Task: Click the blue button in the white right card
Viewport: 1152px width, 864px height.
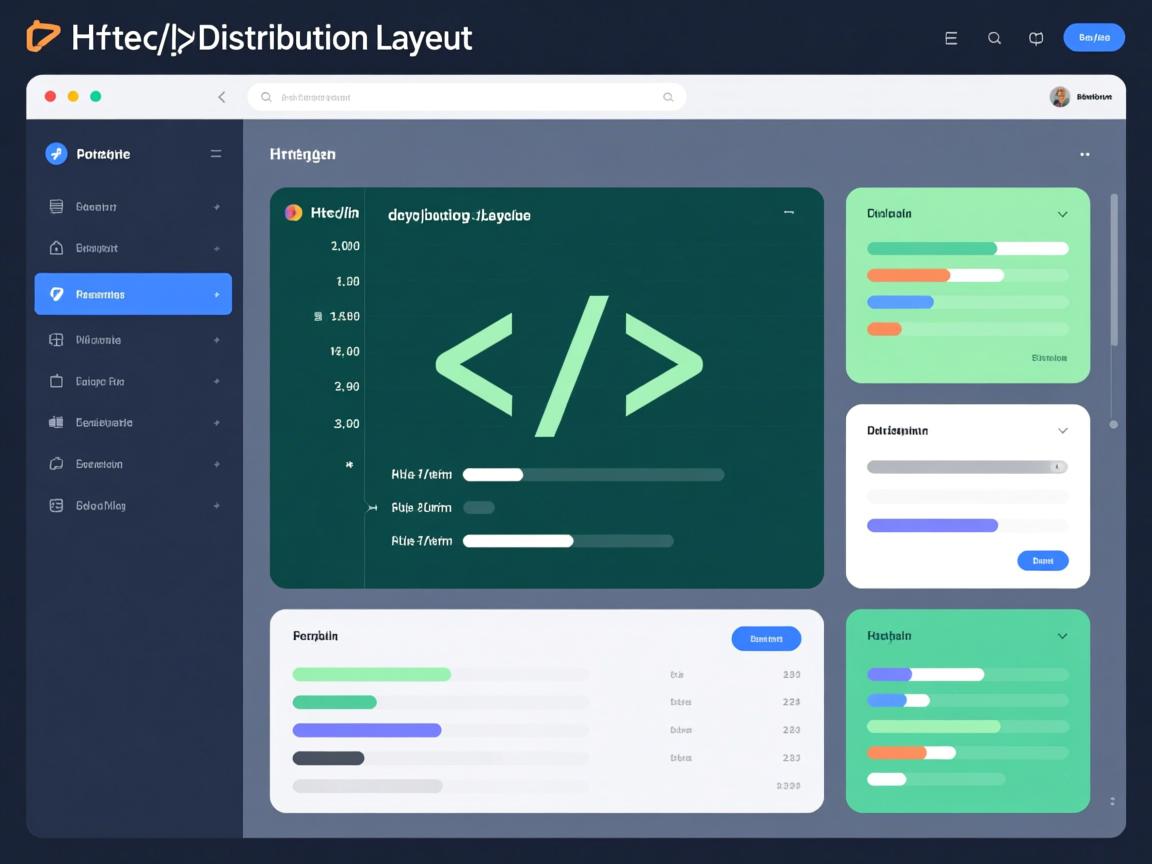Action: pyautogui.click(x=1042, y=561)
